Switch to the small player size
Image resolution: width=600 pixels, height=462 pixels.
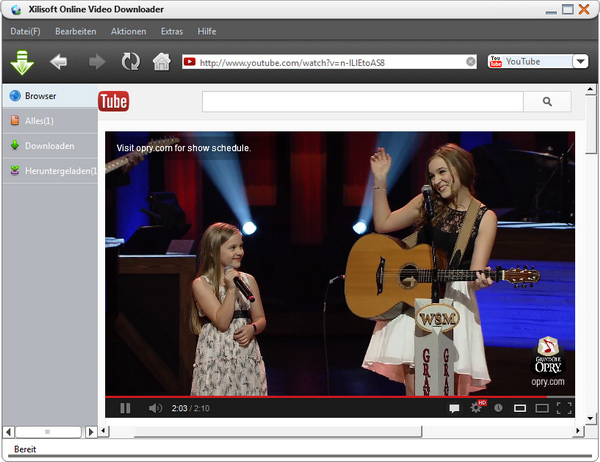520,408
